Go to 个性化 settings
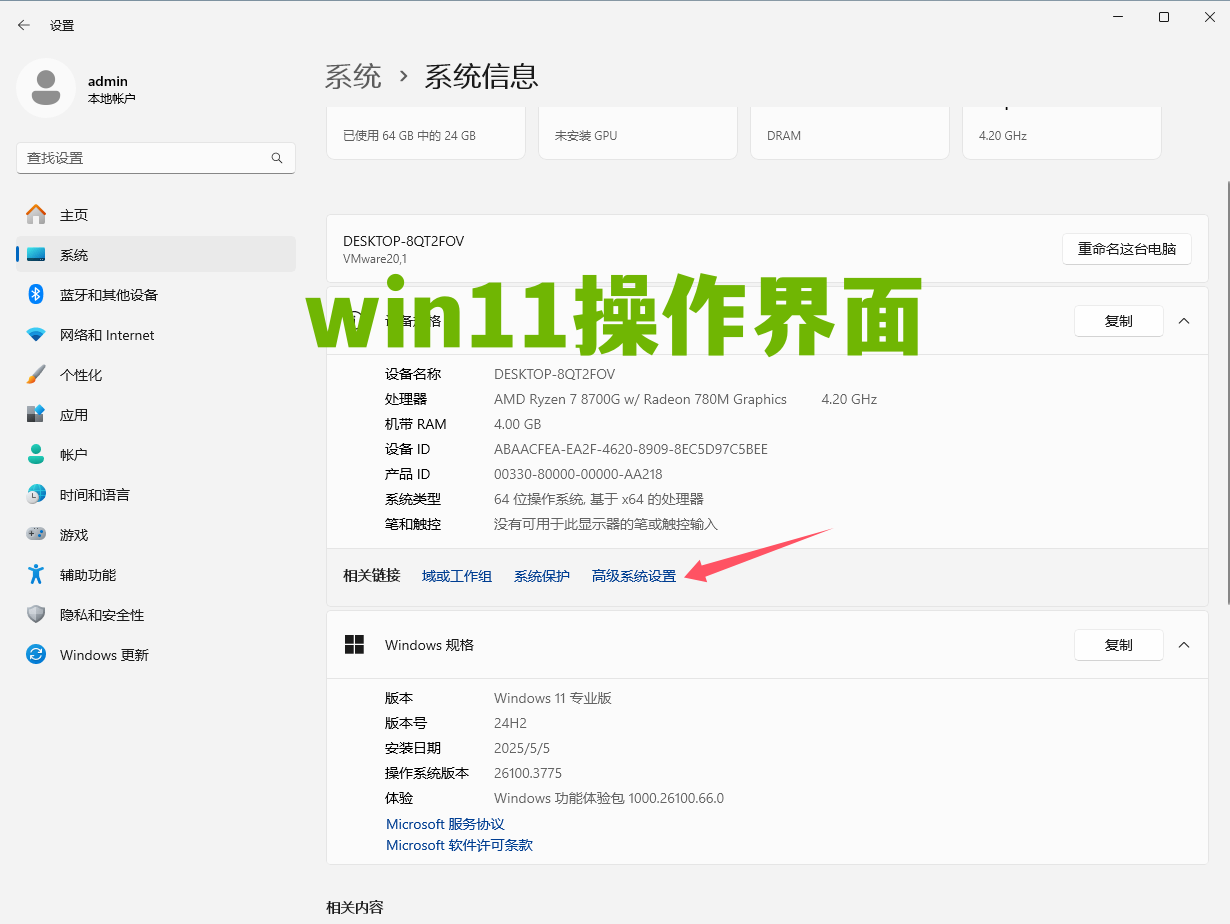The image size is (1230, 924). click(x=156, y=375)
